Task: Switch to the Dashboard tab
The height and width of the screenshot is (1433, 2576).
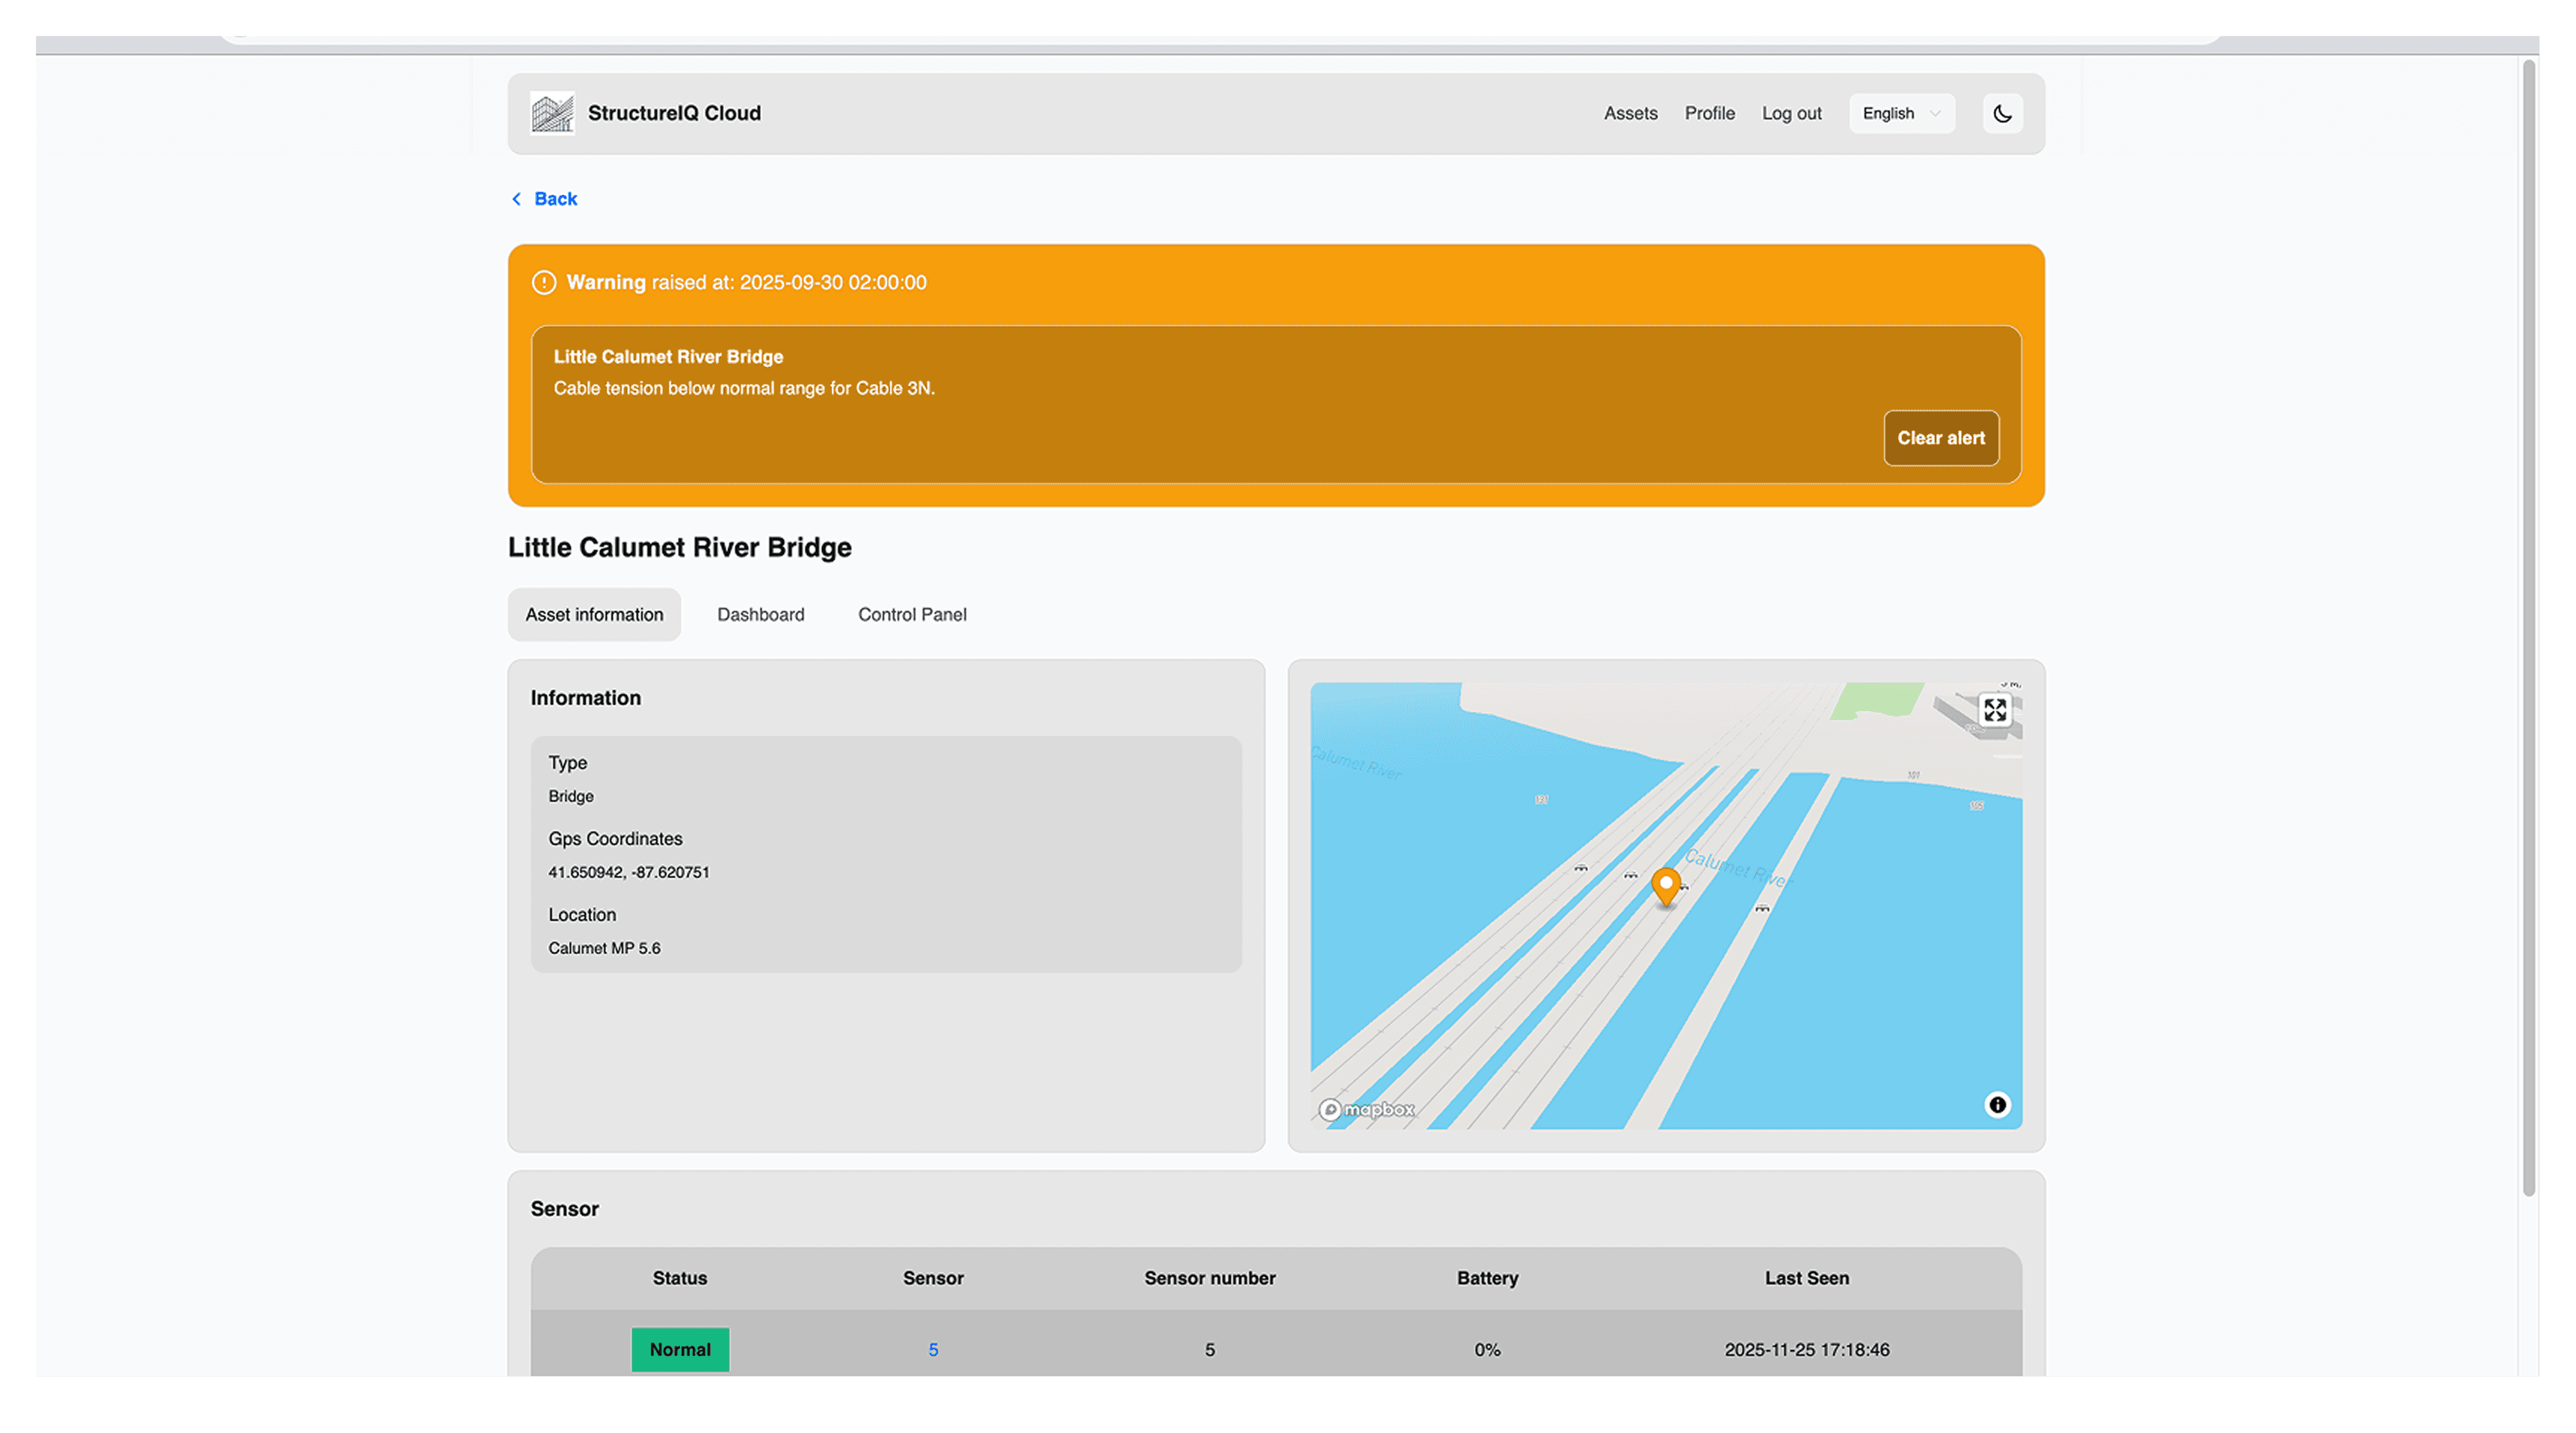Action: pos(760,614)
